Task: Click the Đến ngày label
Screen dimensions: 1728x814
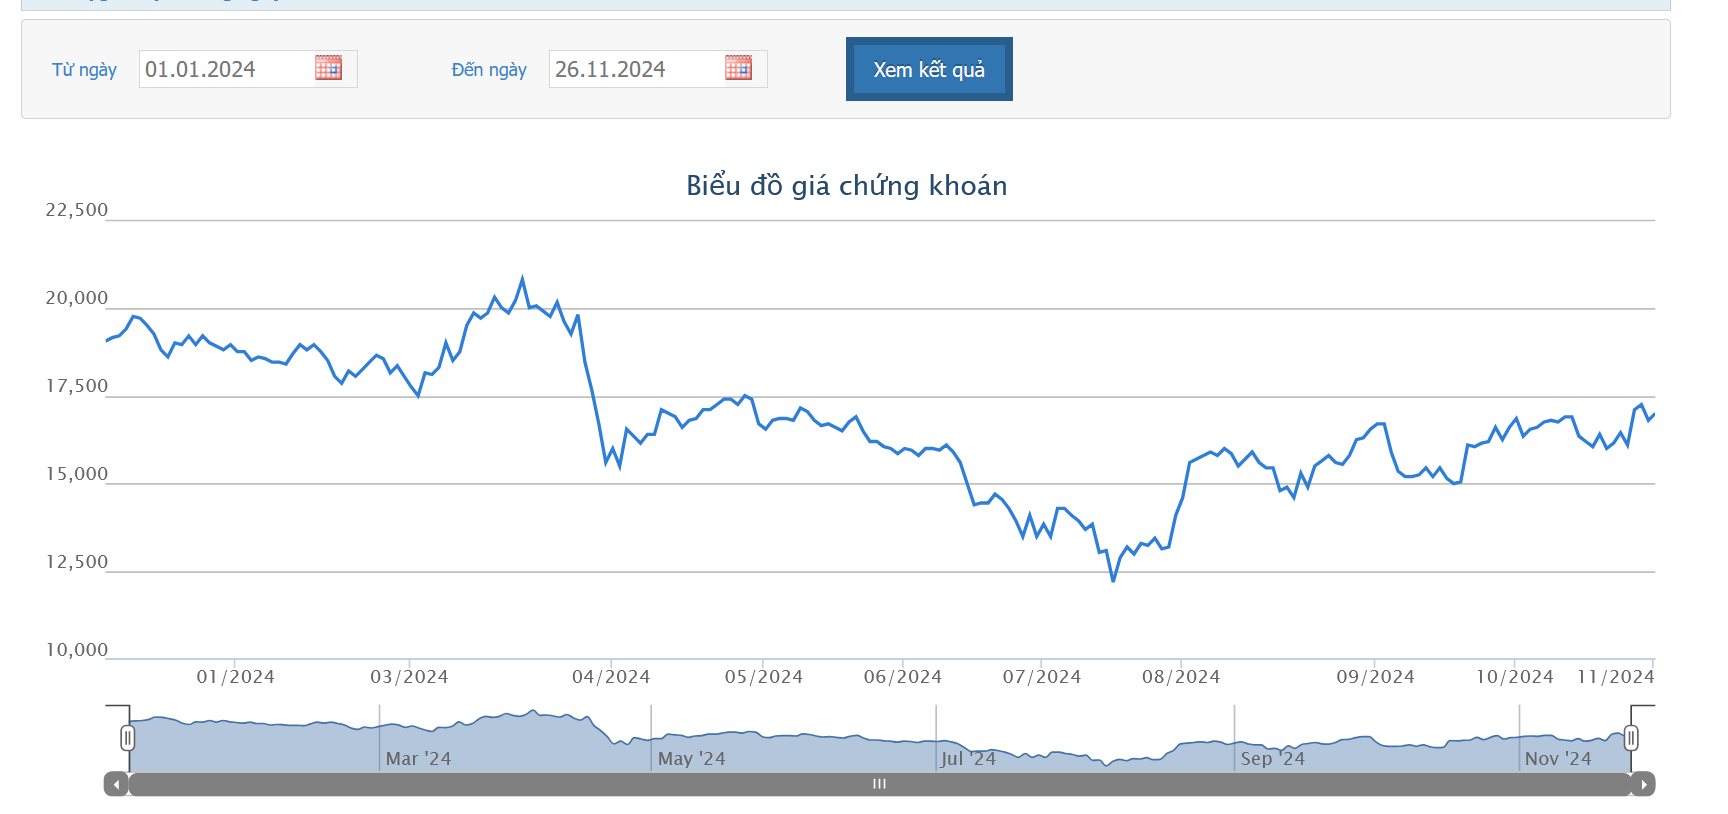Action: coord(488,70)
